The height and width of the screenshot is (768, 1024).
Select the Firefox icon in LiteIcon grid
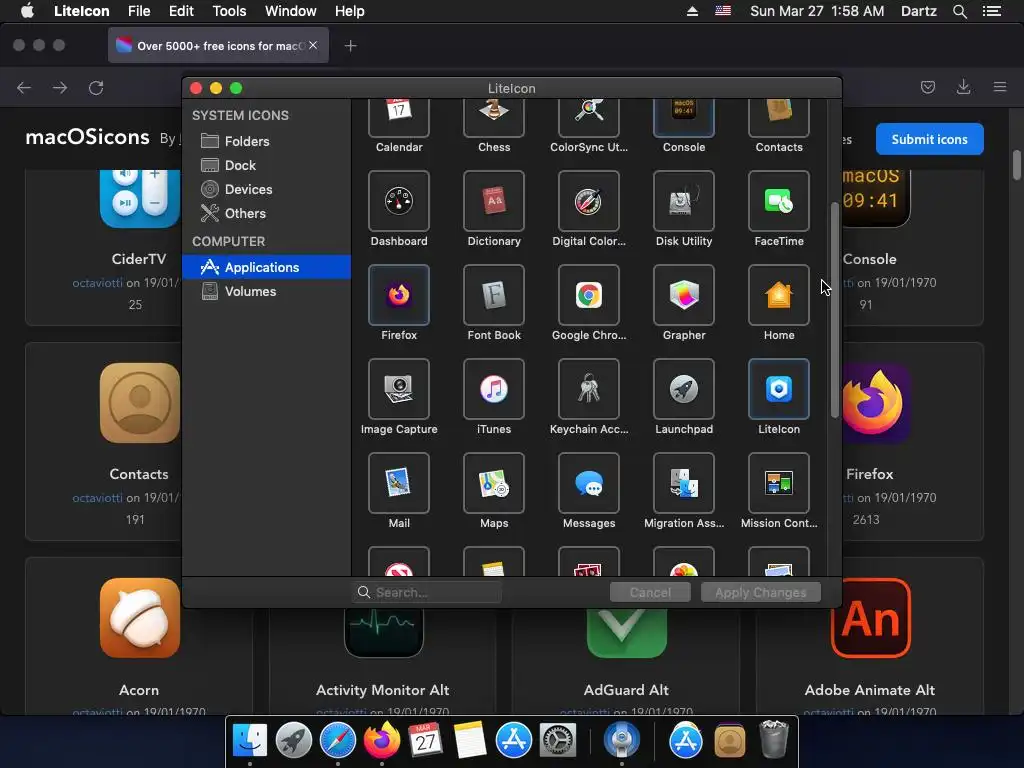pyautogui.click(x=398, y=295)
